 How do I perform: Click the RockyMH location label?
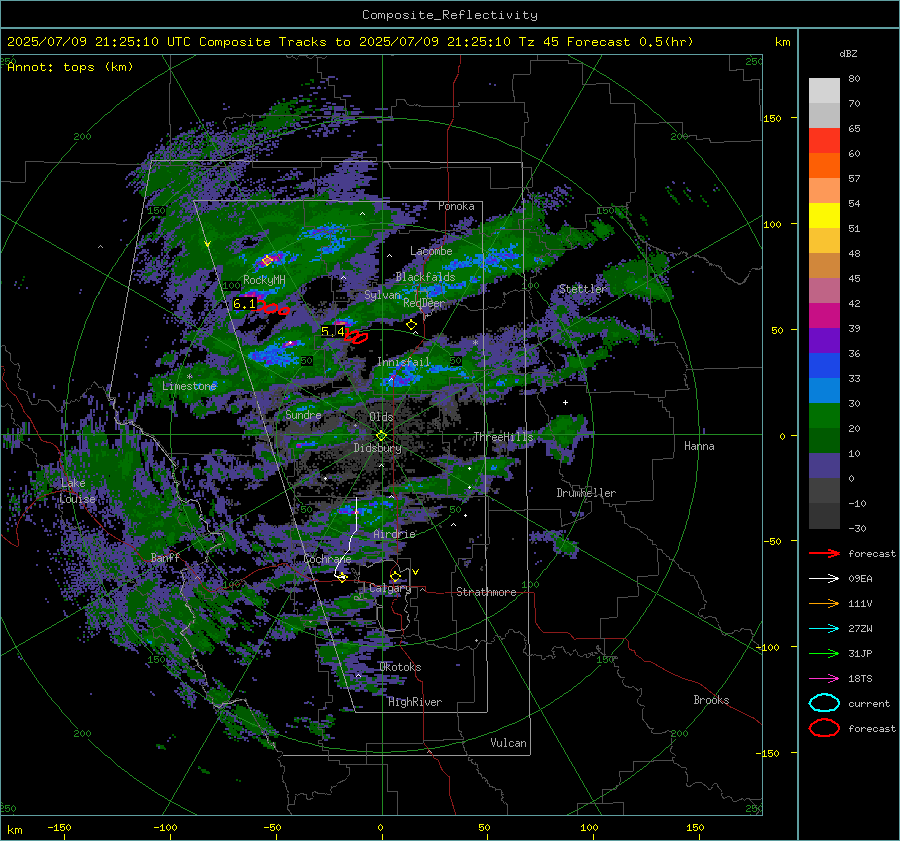(x=264, y=280)
